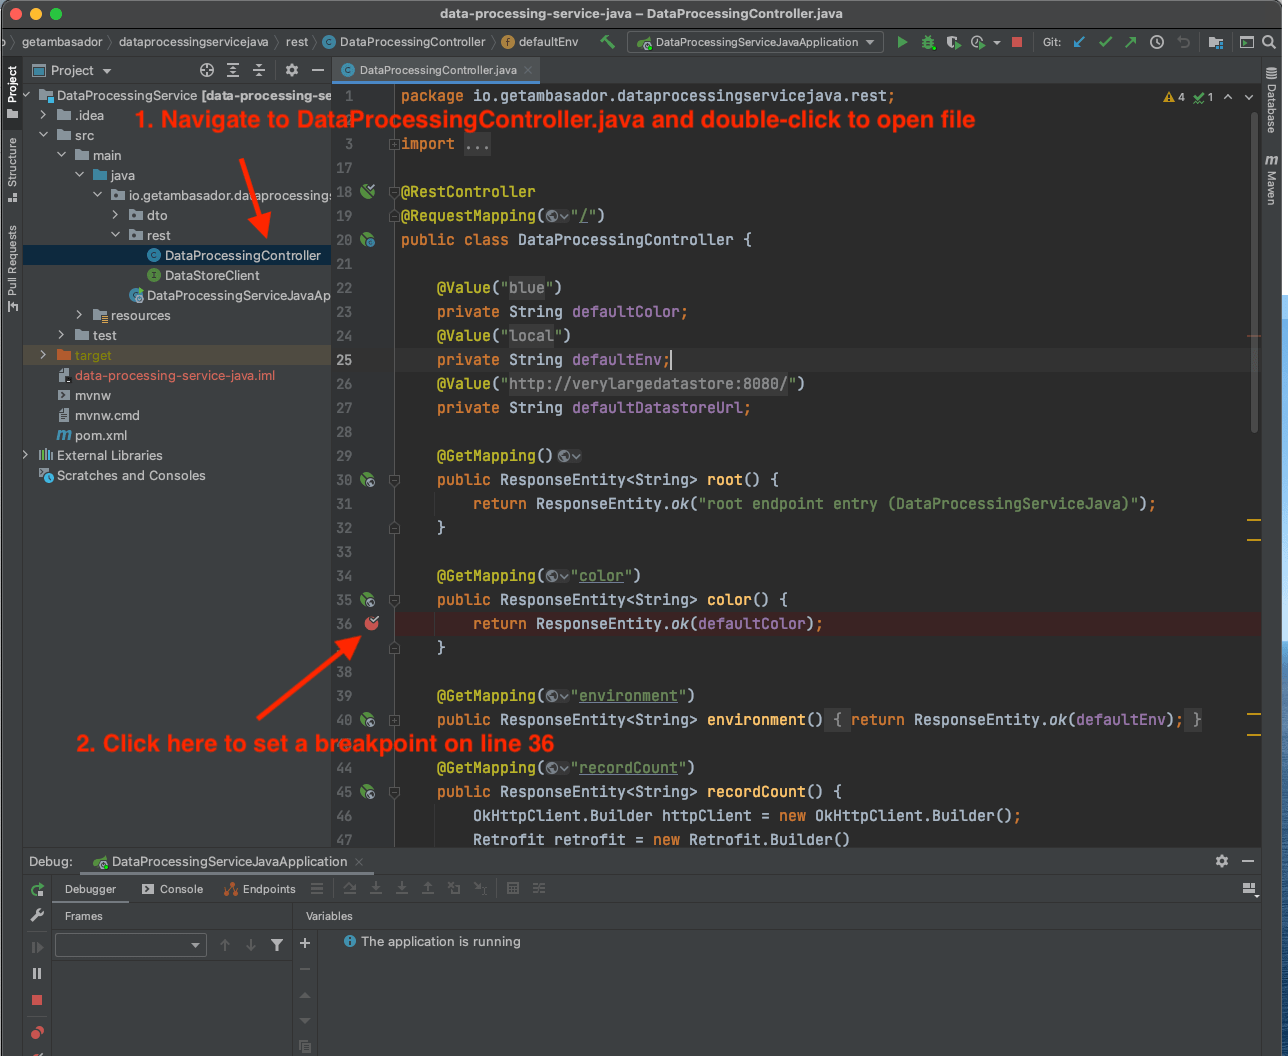Fold the root() method at line 30
This screenshot has height=1056, width=1288.
394,480
